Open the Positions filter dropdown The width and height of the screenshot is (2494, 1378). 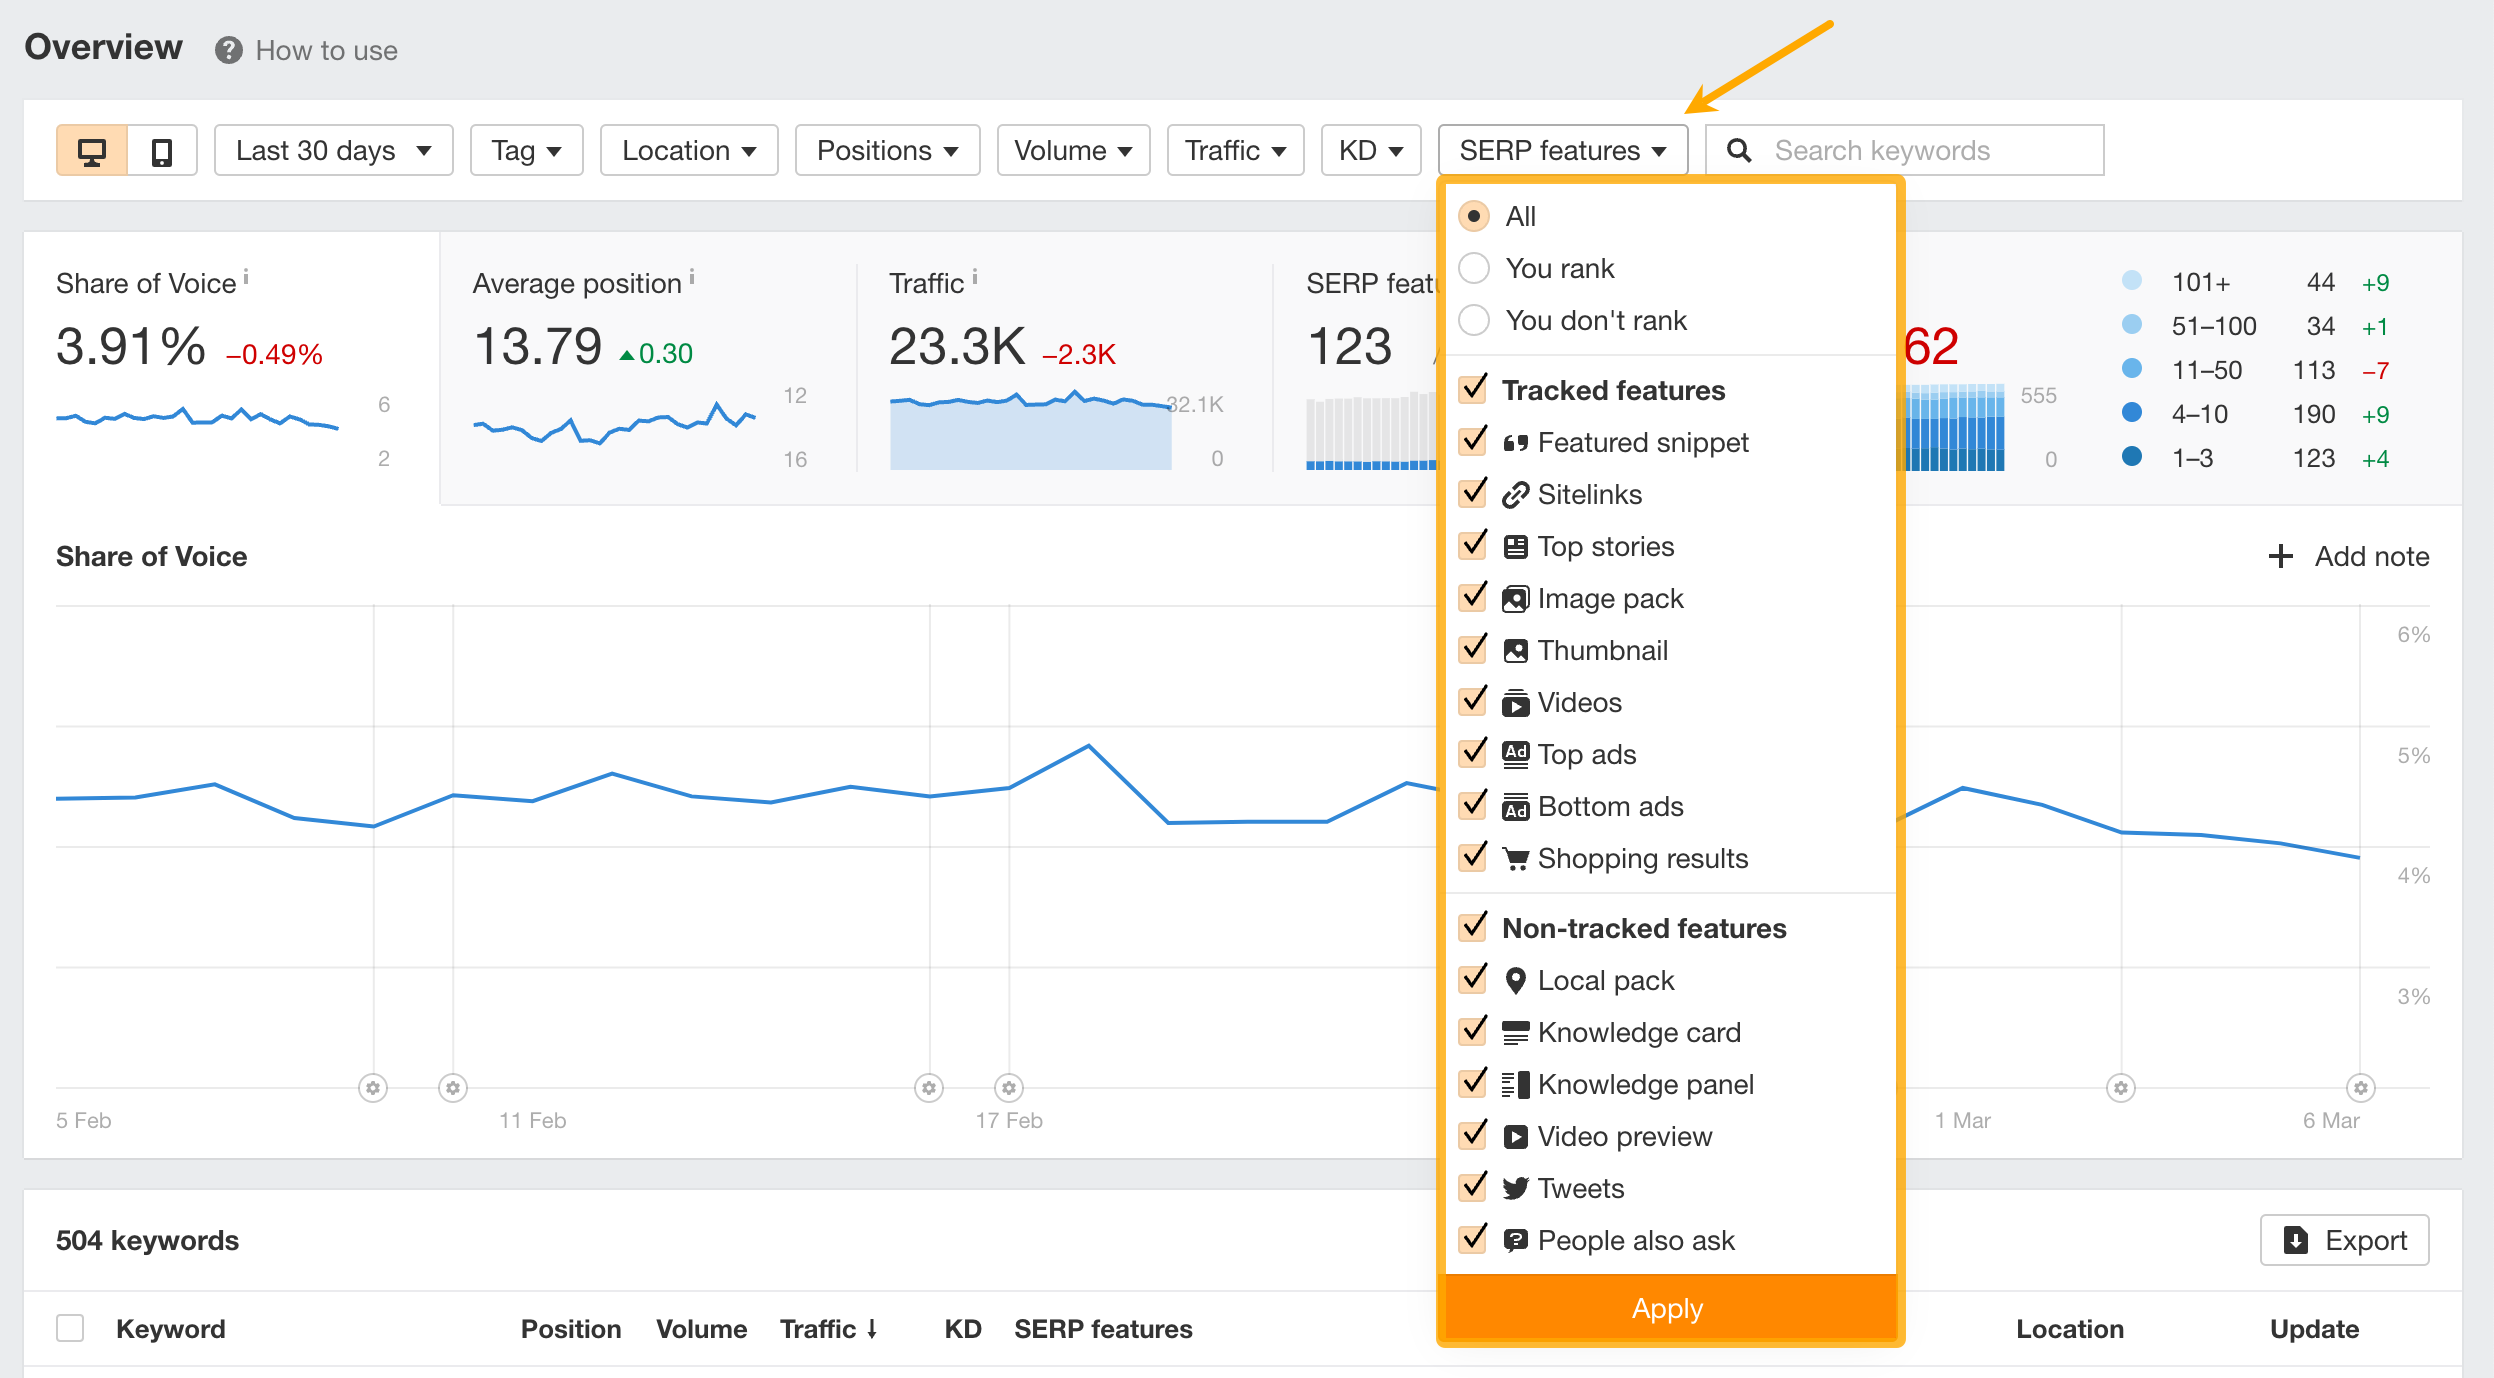coord(888,151)
